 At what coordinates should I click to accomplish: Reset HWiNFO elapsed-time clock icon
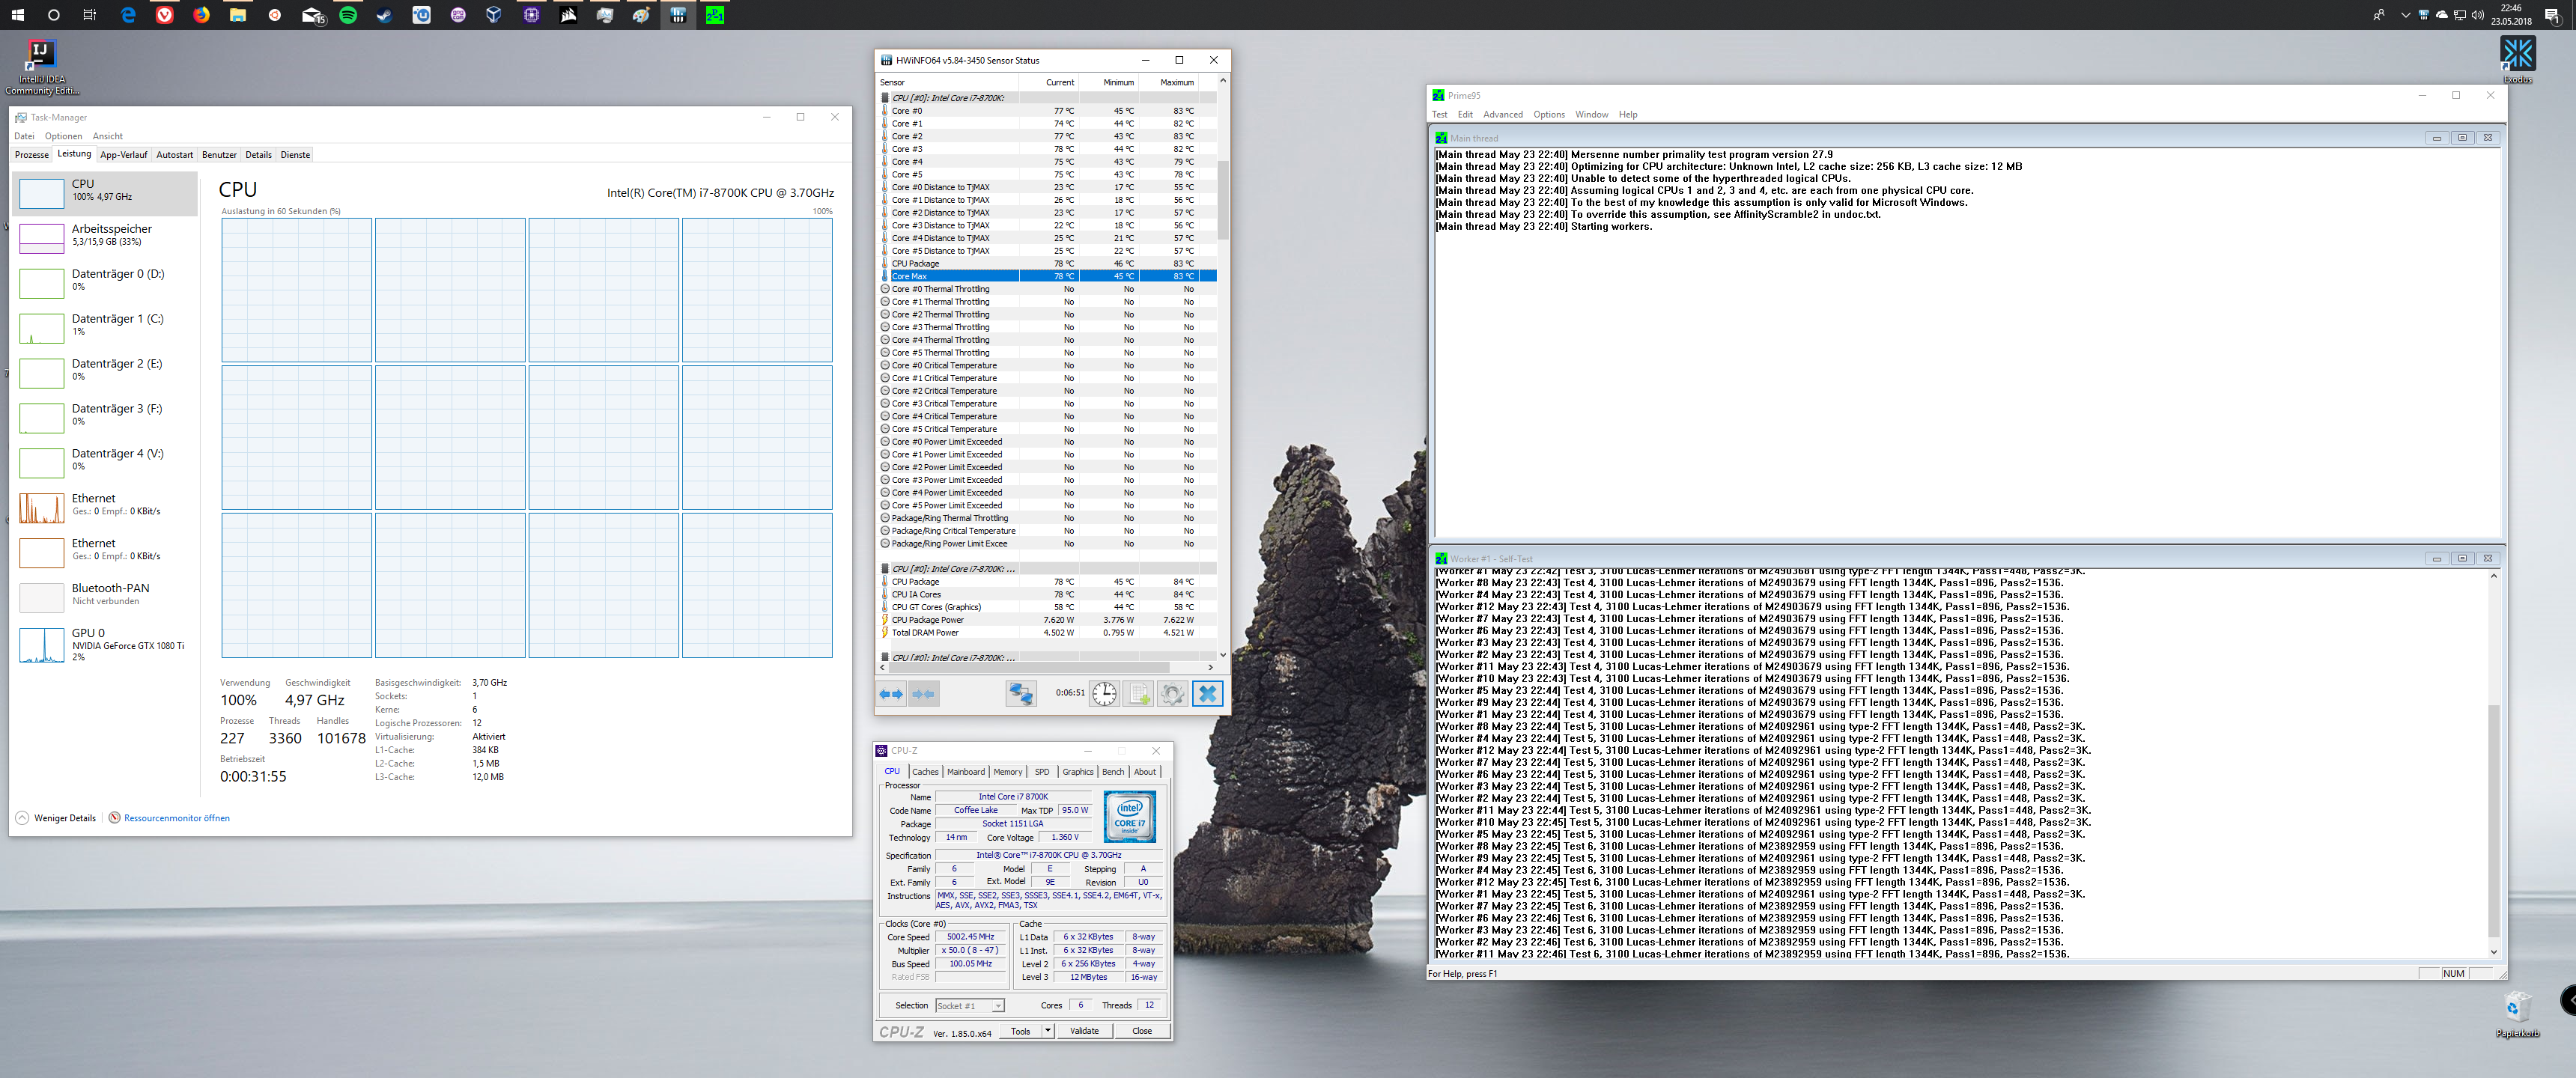[x=1104, y=693]
